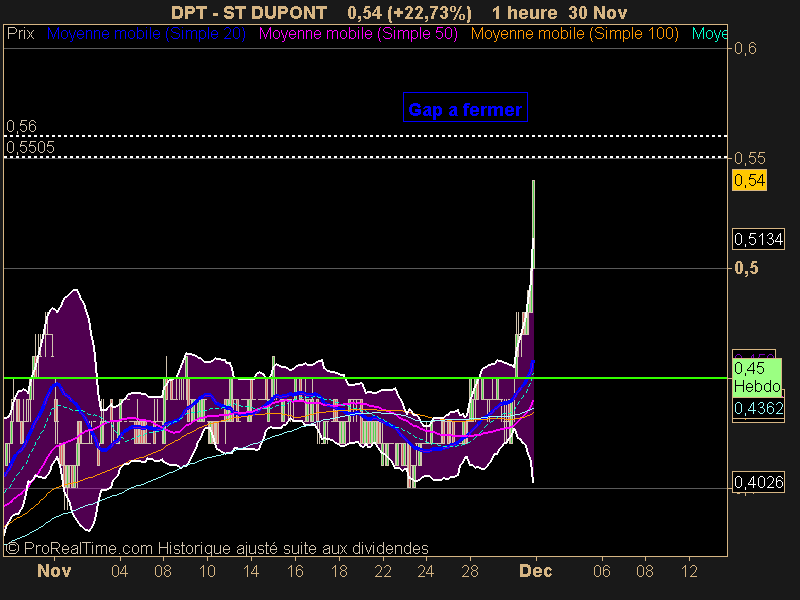Screen dimensions: 800x600
Task: Click the chart title DPT - ST DUPONT
Action: (248, 12)
